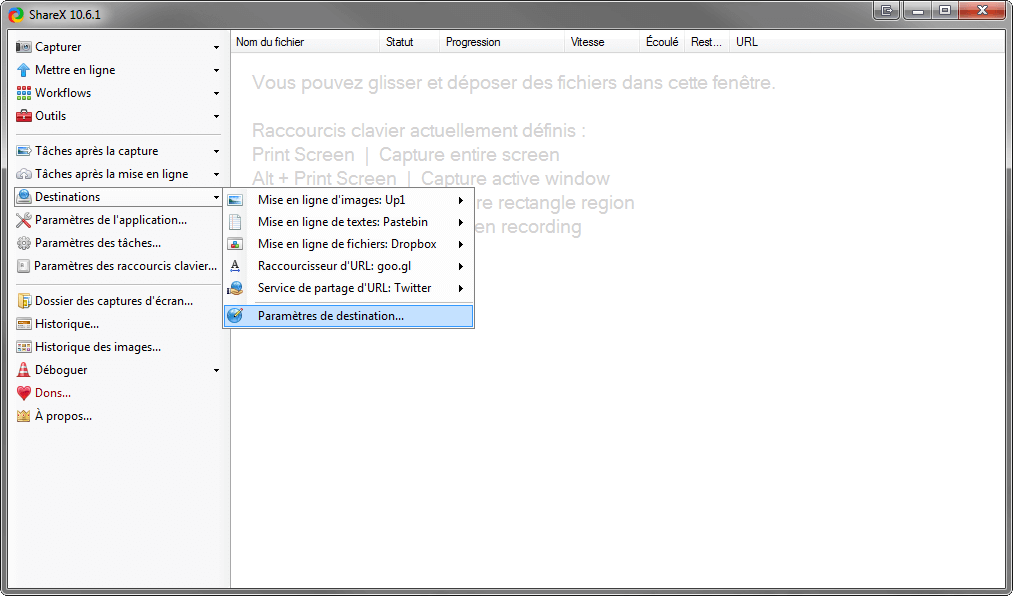The width and height of the screenshot is (1013, 596).
Task: Click the À propos crown icon
Action: coord(24,416)
